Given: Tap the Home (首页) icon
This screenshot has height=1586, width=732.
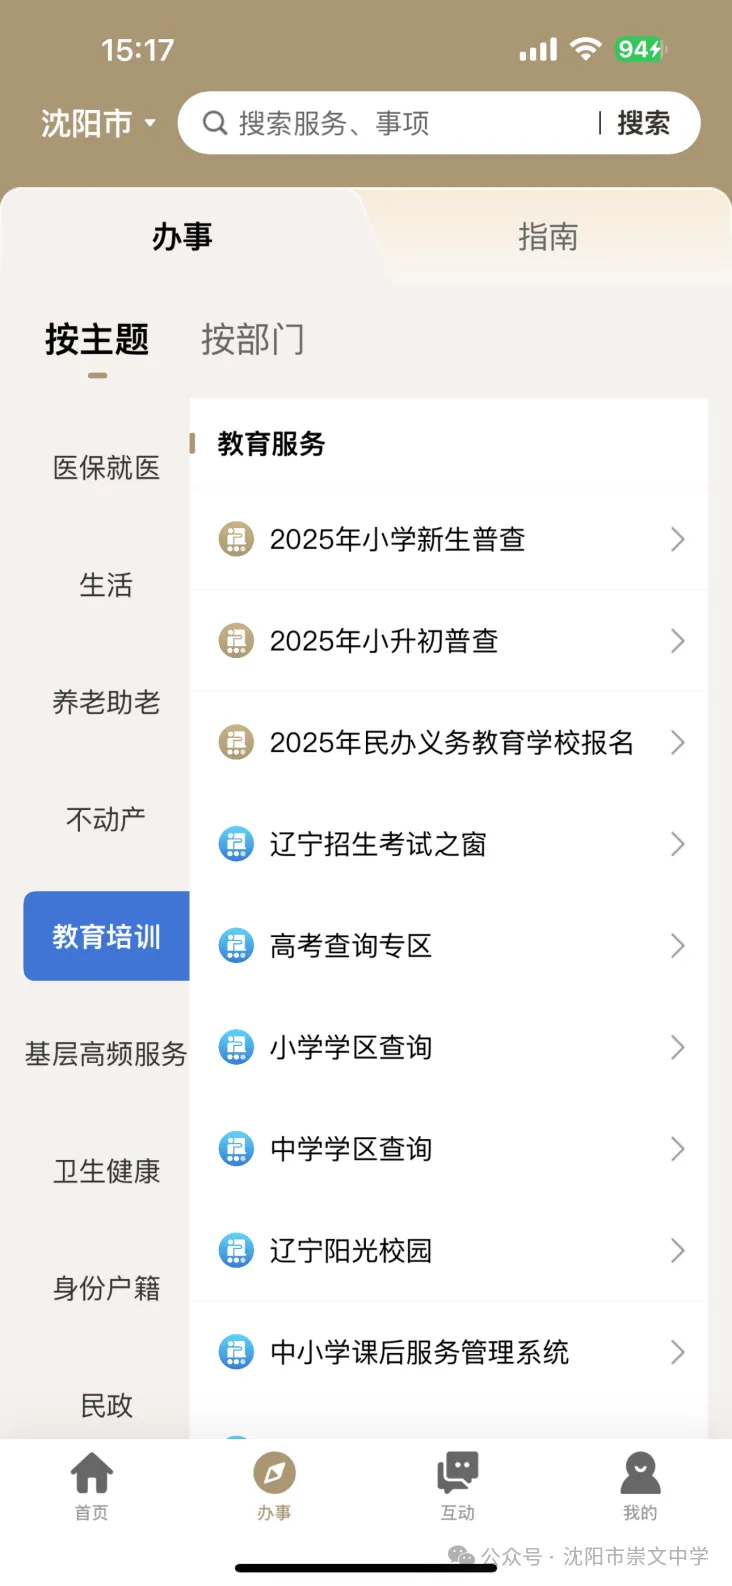Looking at the screenshot, I should coord(92,1473).
